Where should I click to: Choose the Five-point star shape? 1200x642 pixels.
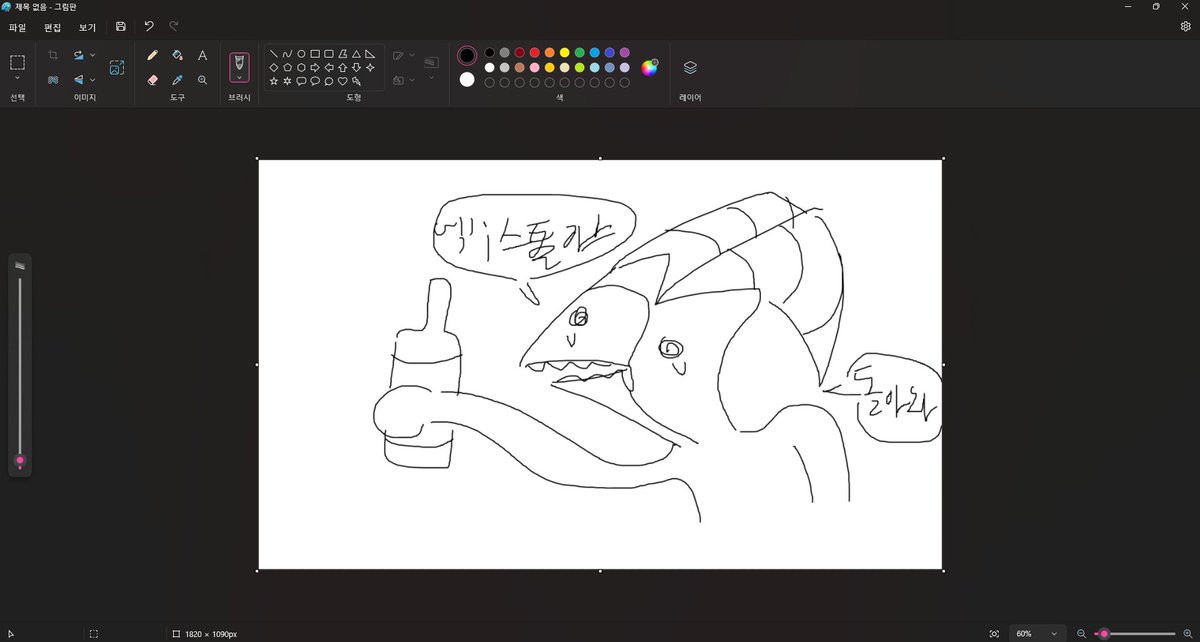click(x=274, y=81)
